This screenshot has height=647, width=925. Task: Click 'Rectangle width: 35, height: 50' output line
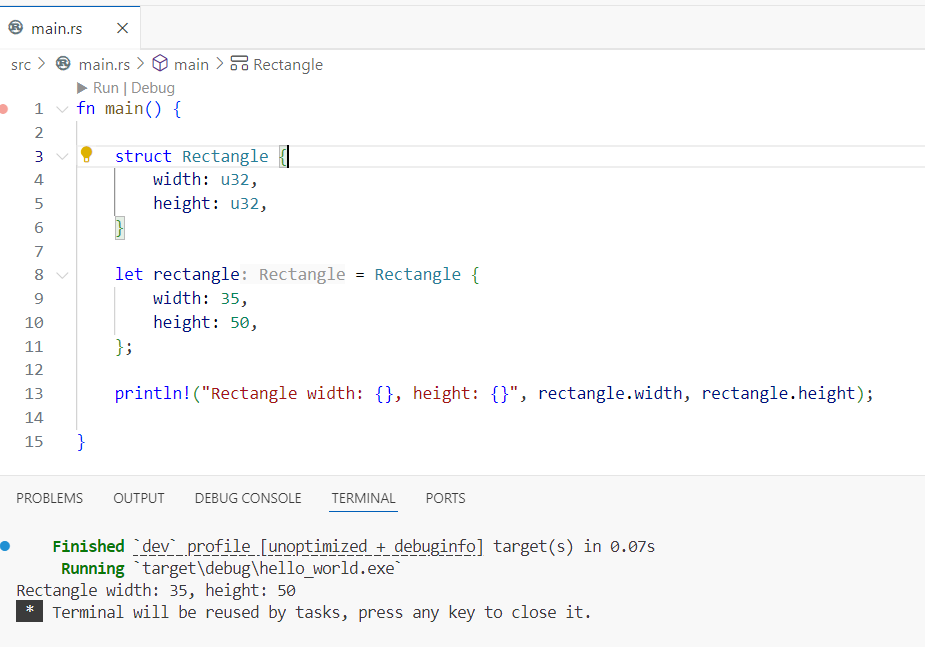click(x=156, y=590)
